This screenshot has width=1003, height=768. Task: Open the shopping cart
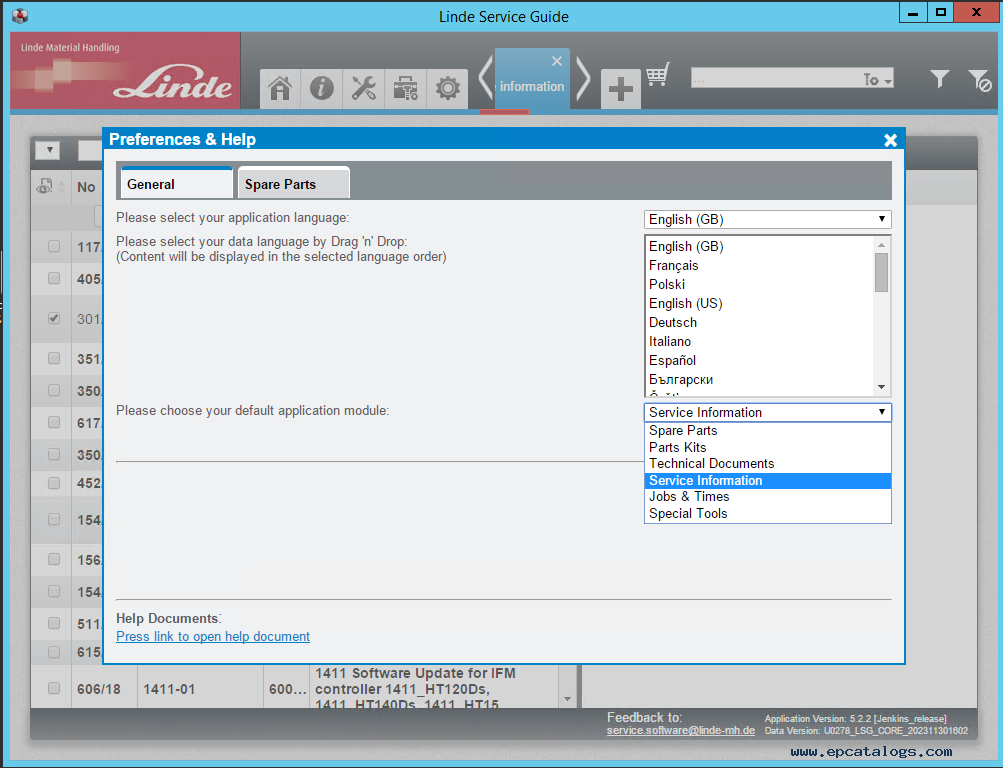(658, 74)
